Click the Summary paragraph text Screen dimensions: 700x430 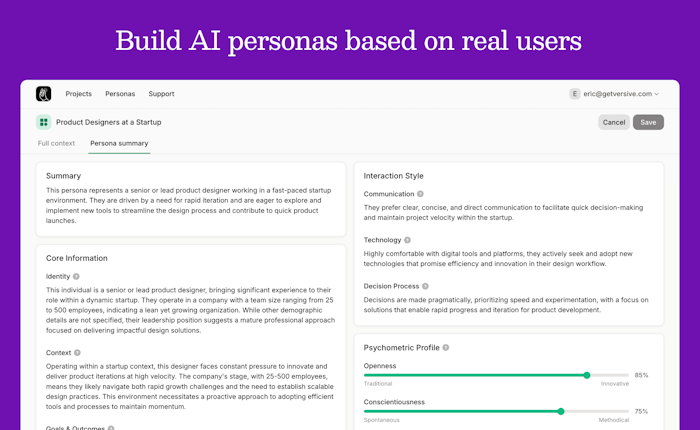click(189, 205)
